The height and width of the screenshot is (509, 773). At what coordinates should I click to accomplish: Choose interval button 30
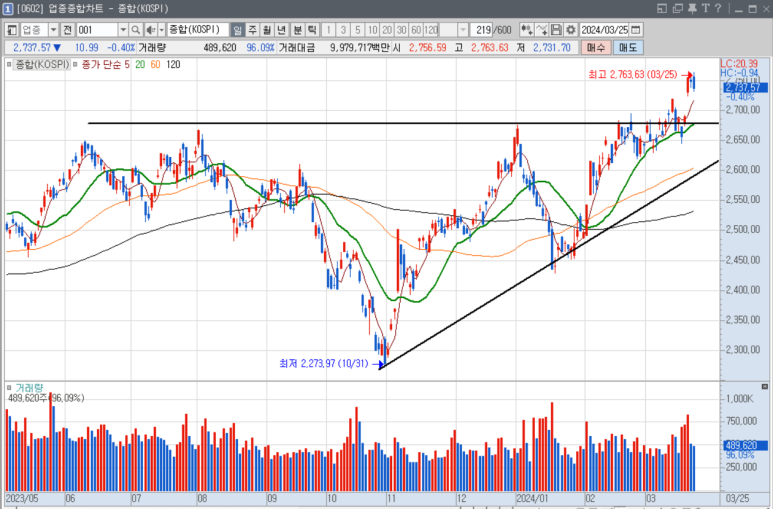402,30
